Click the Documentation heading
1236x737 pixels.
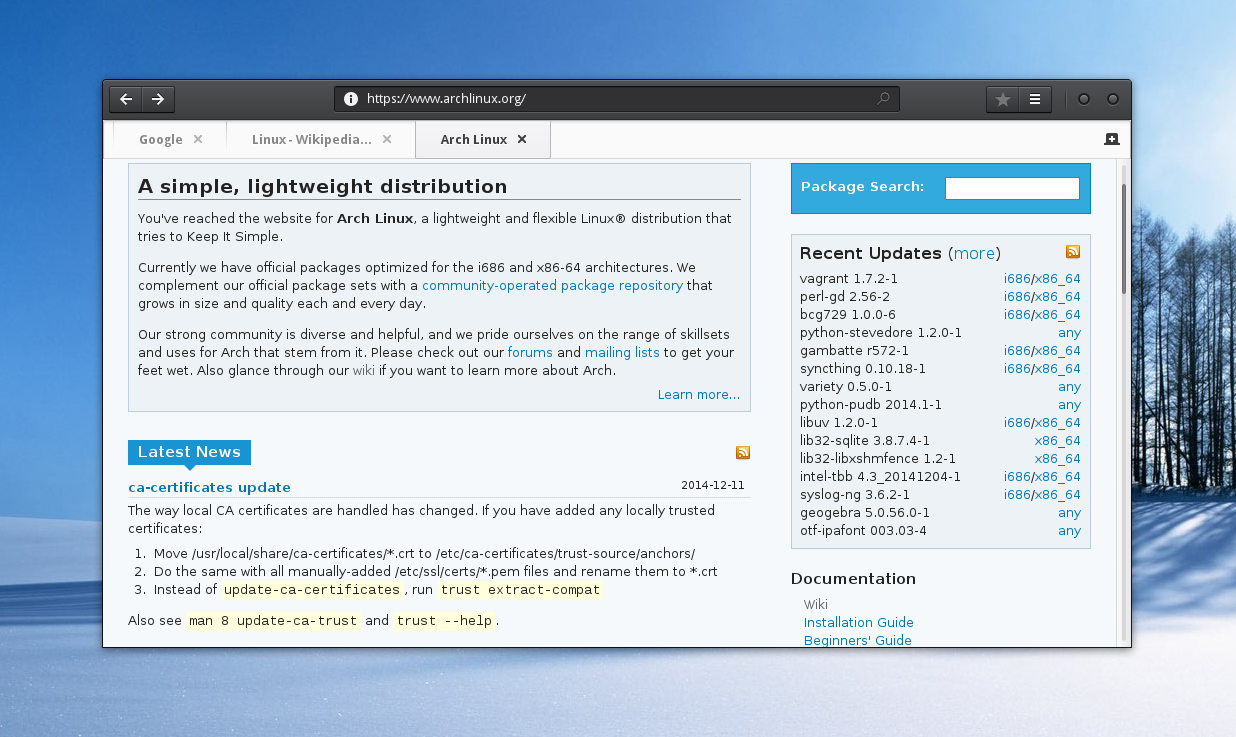(x=853, y=579)
